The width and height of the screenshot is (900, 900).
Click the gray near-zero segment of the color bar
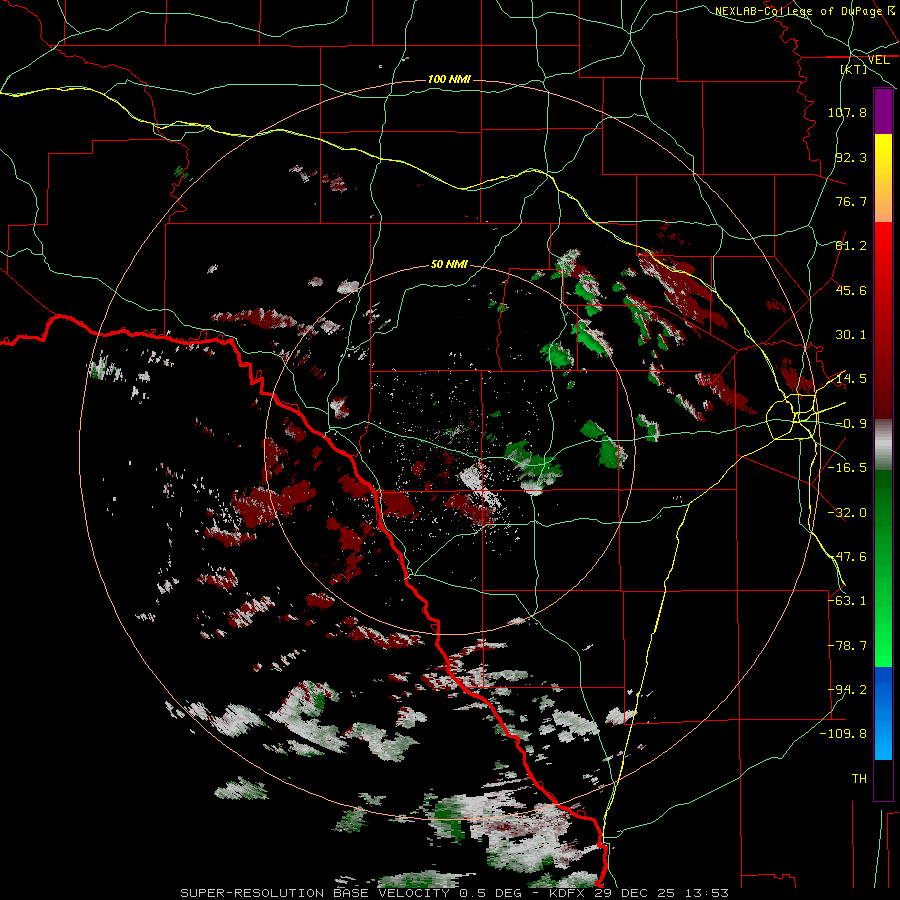coord(883,444)
